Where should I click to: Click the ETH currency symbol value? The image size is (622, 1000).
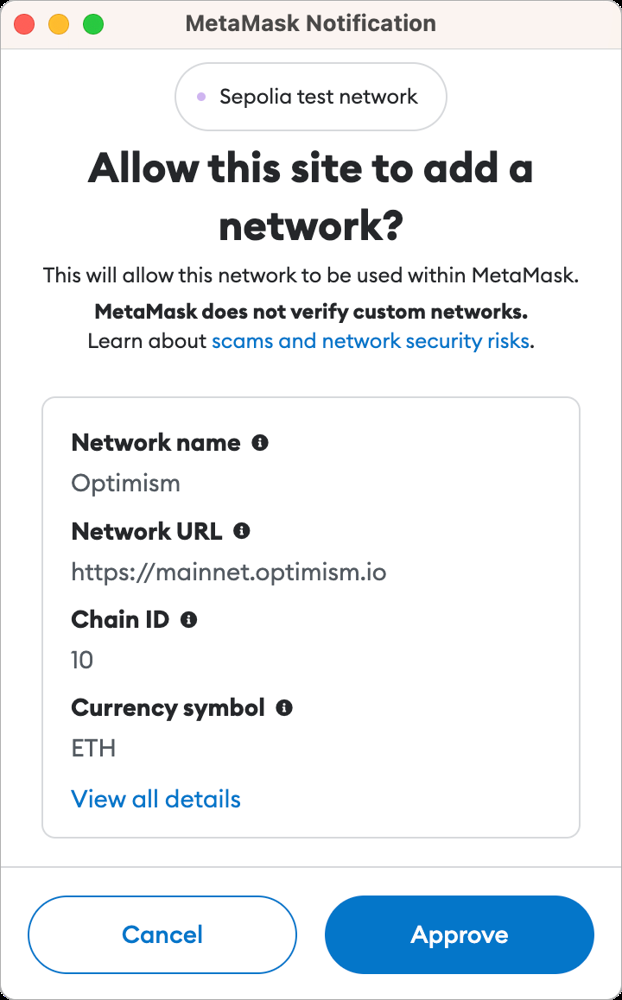93,747
